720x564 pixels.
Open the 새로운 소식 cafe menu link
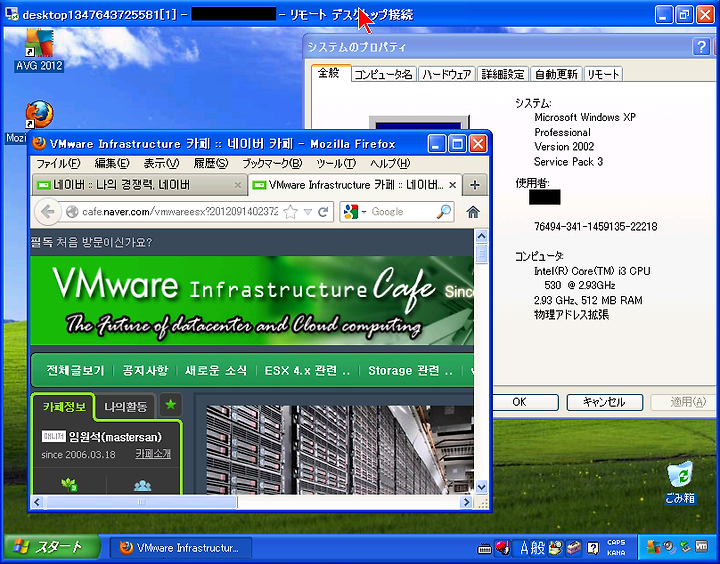(x=215, y=371)
